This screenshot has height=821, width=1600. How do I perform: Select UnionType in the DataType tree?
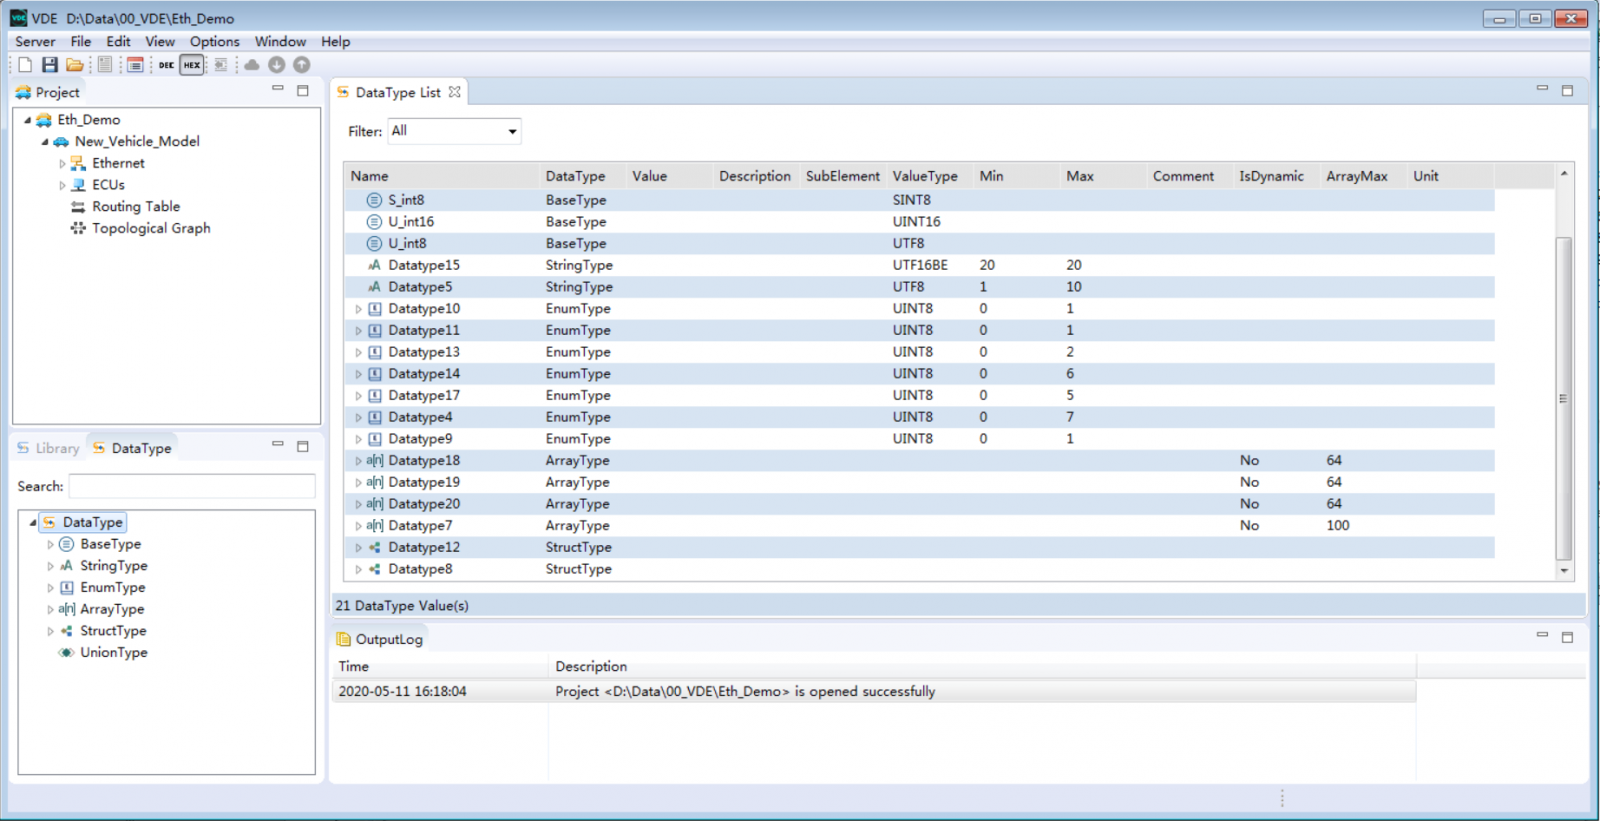[x=113, y=653]
